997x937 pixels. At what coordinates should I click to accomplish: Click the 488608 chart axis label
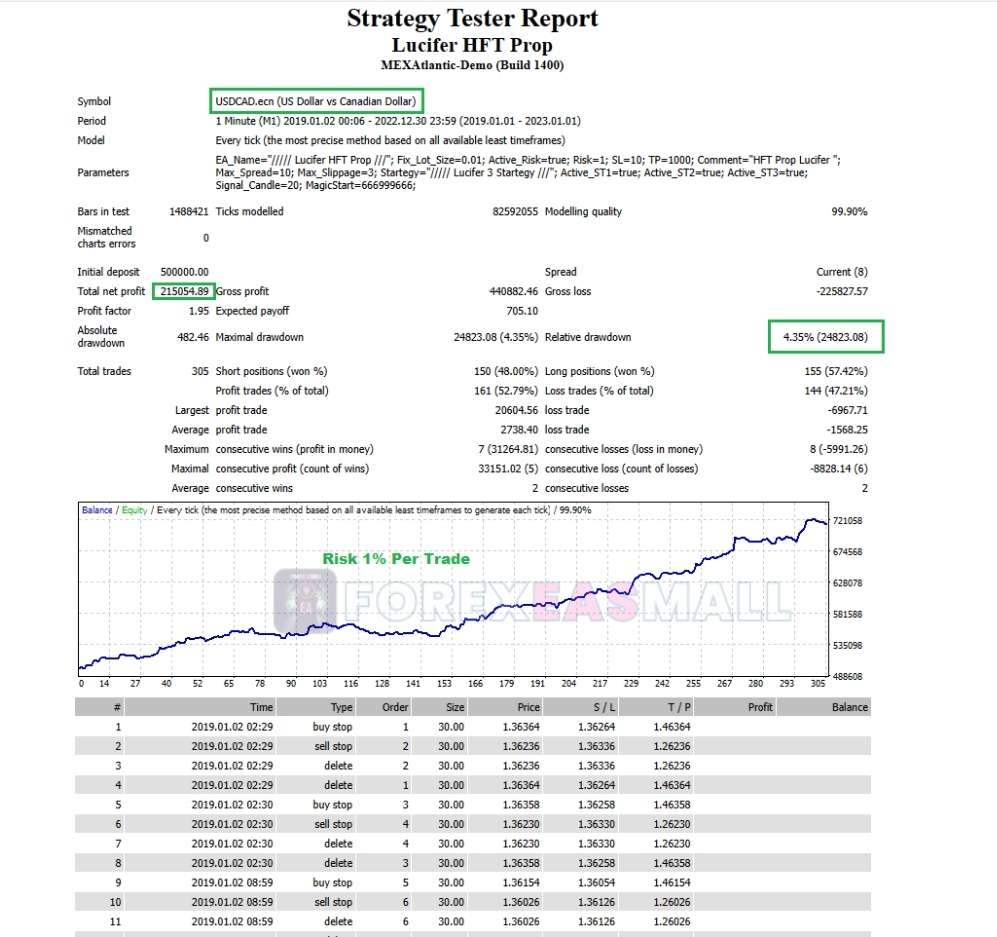point(848,676)
